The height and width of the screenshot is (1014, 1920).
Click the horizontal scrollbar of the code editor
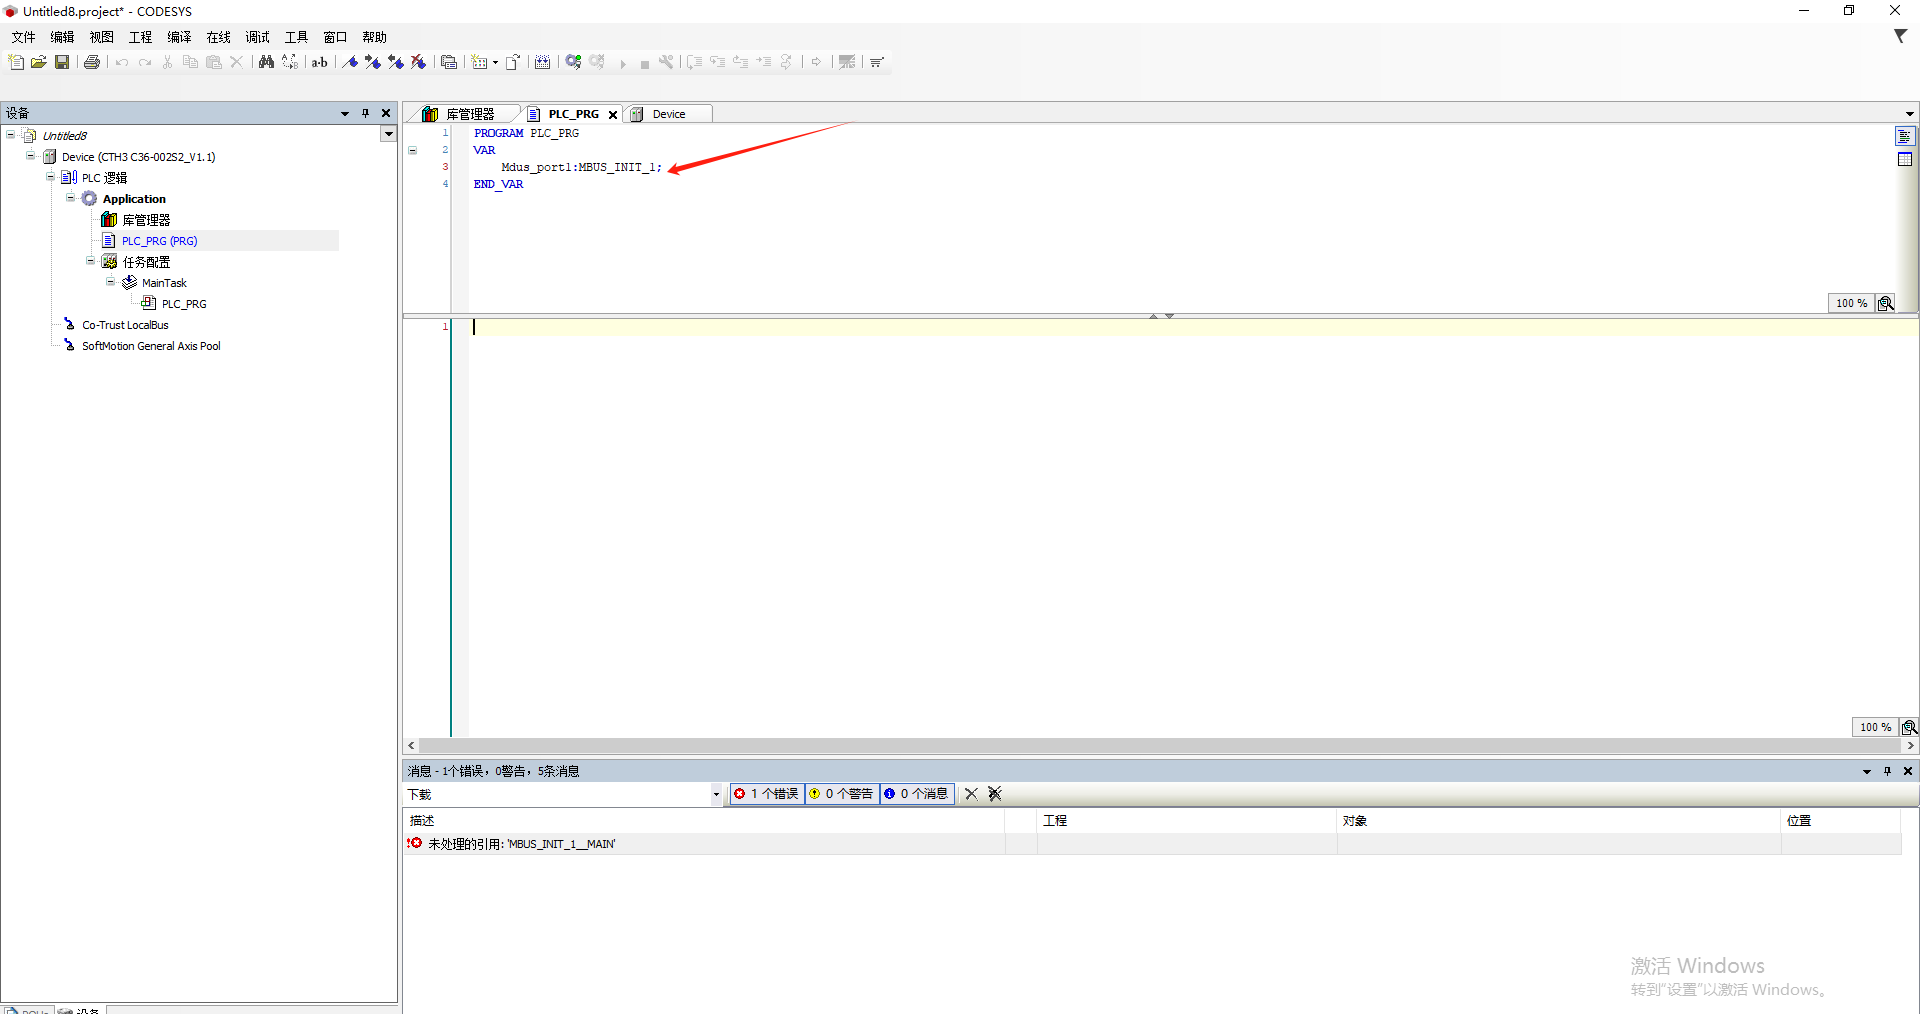pos(1160,746)
